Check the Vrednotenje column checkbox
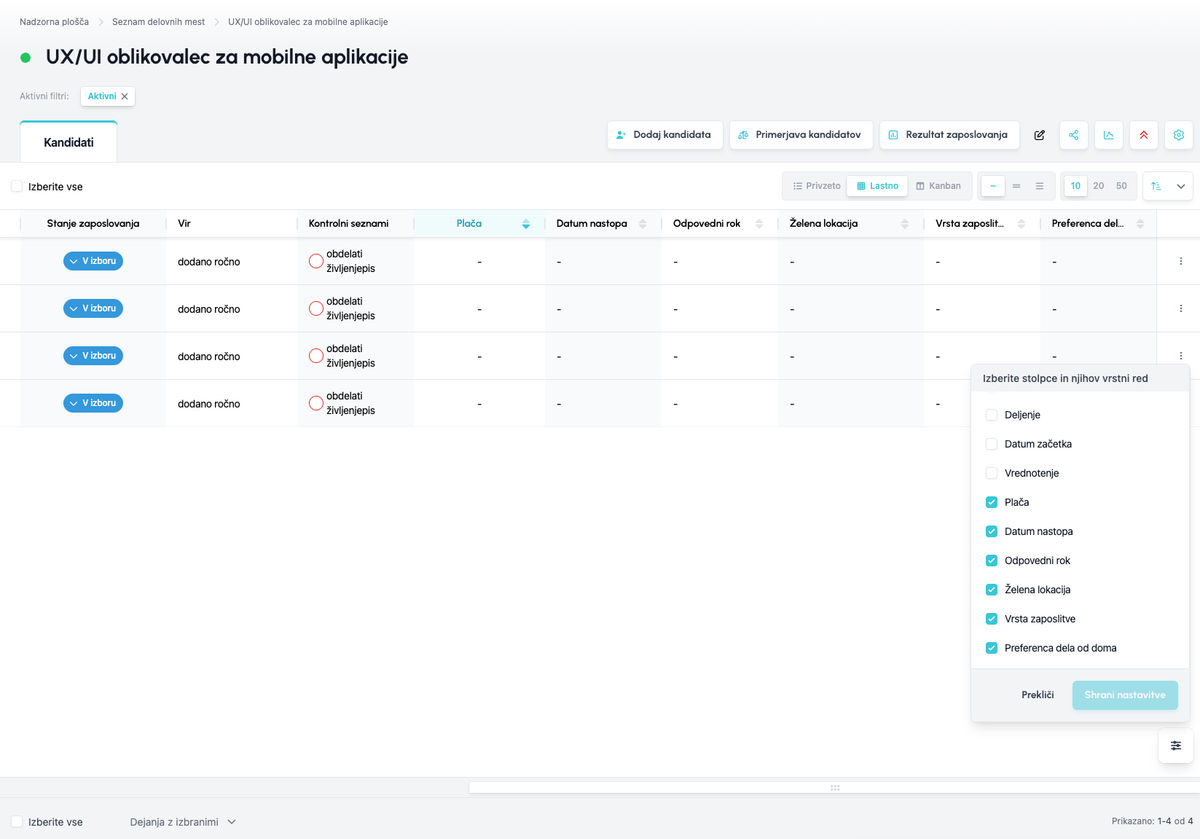 click(992, 473)
